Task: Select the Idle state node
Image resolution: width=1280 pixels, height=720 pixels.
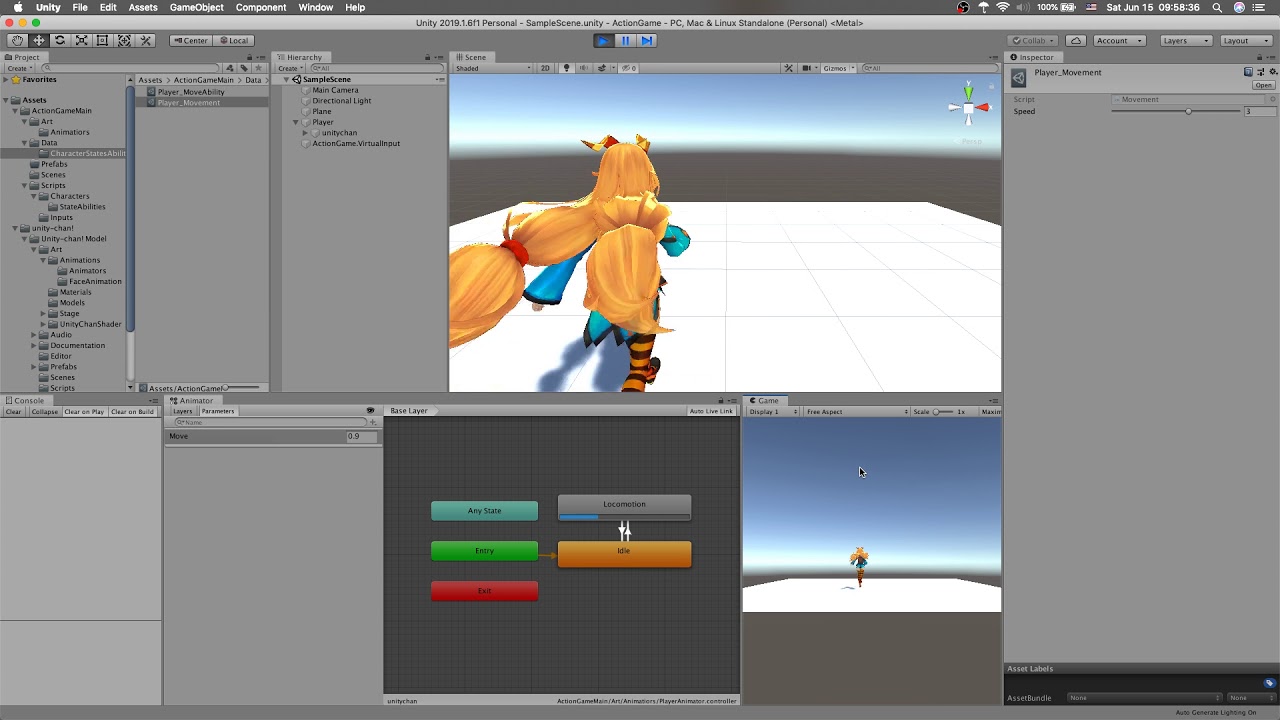Action: point(624,553)
